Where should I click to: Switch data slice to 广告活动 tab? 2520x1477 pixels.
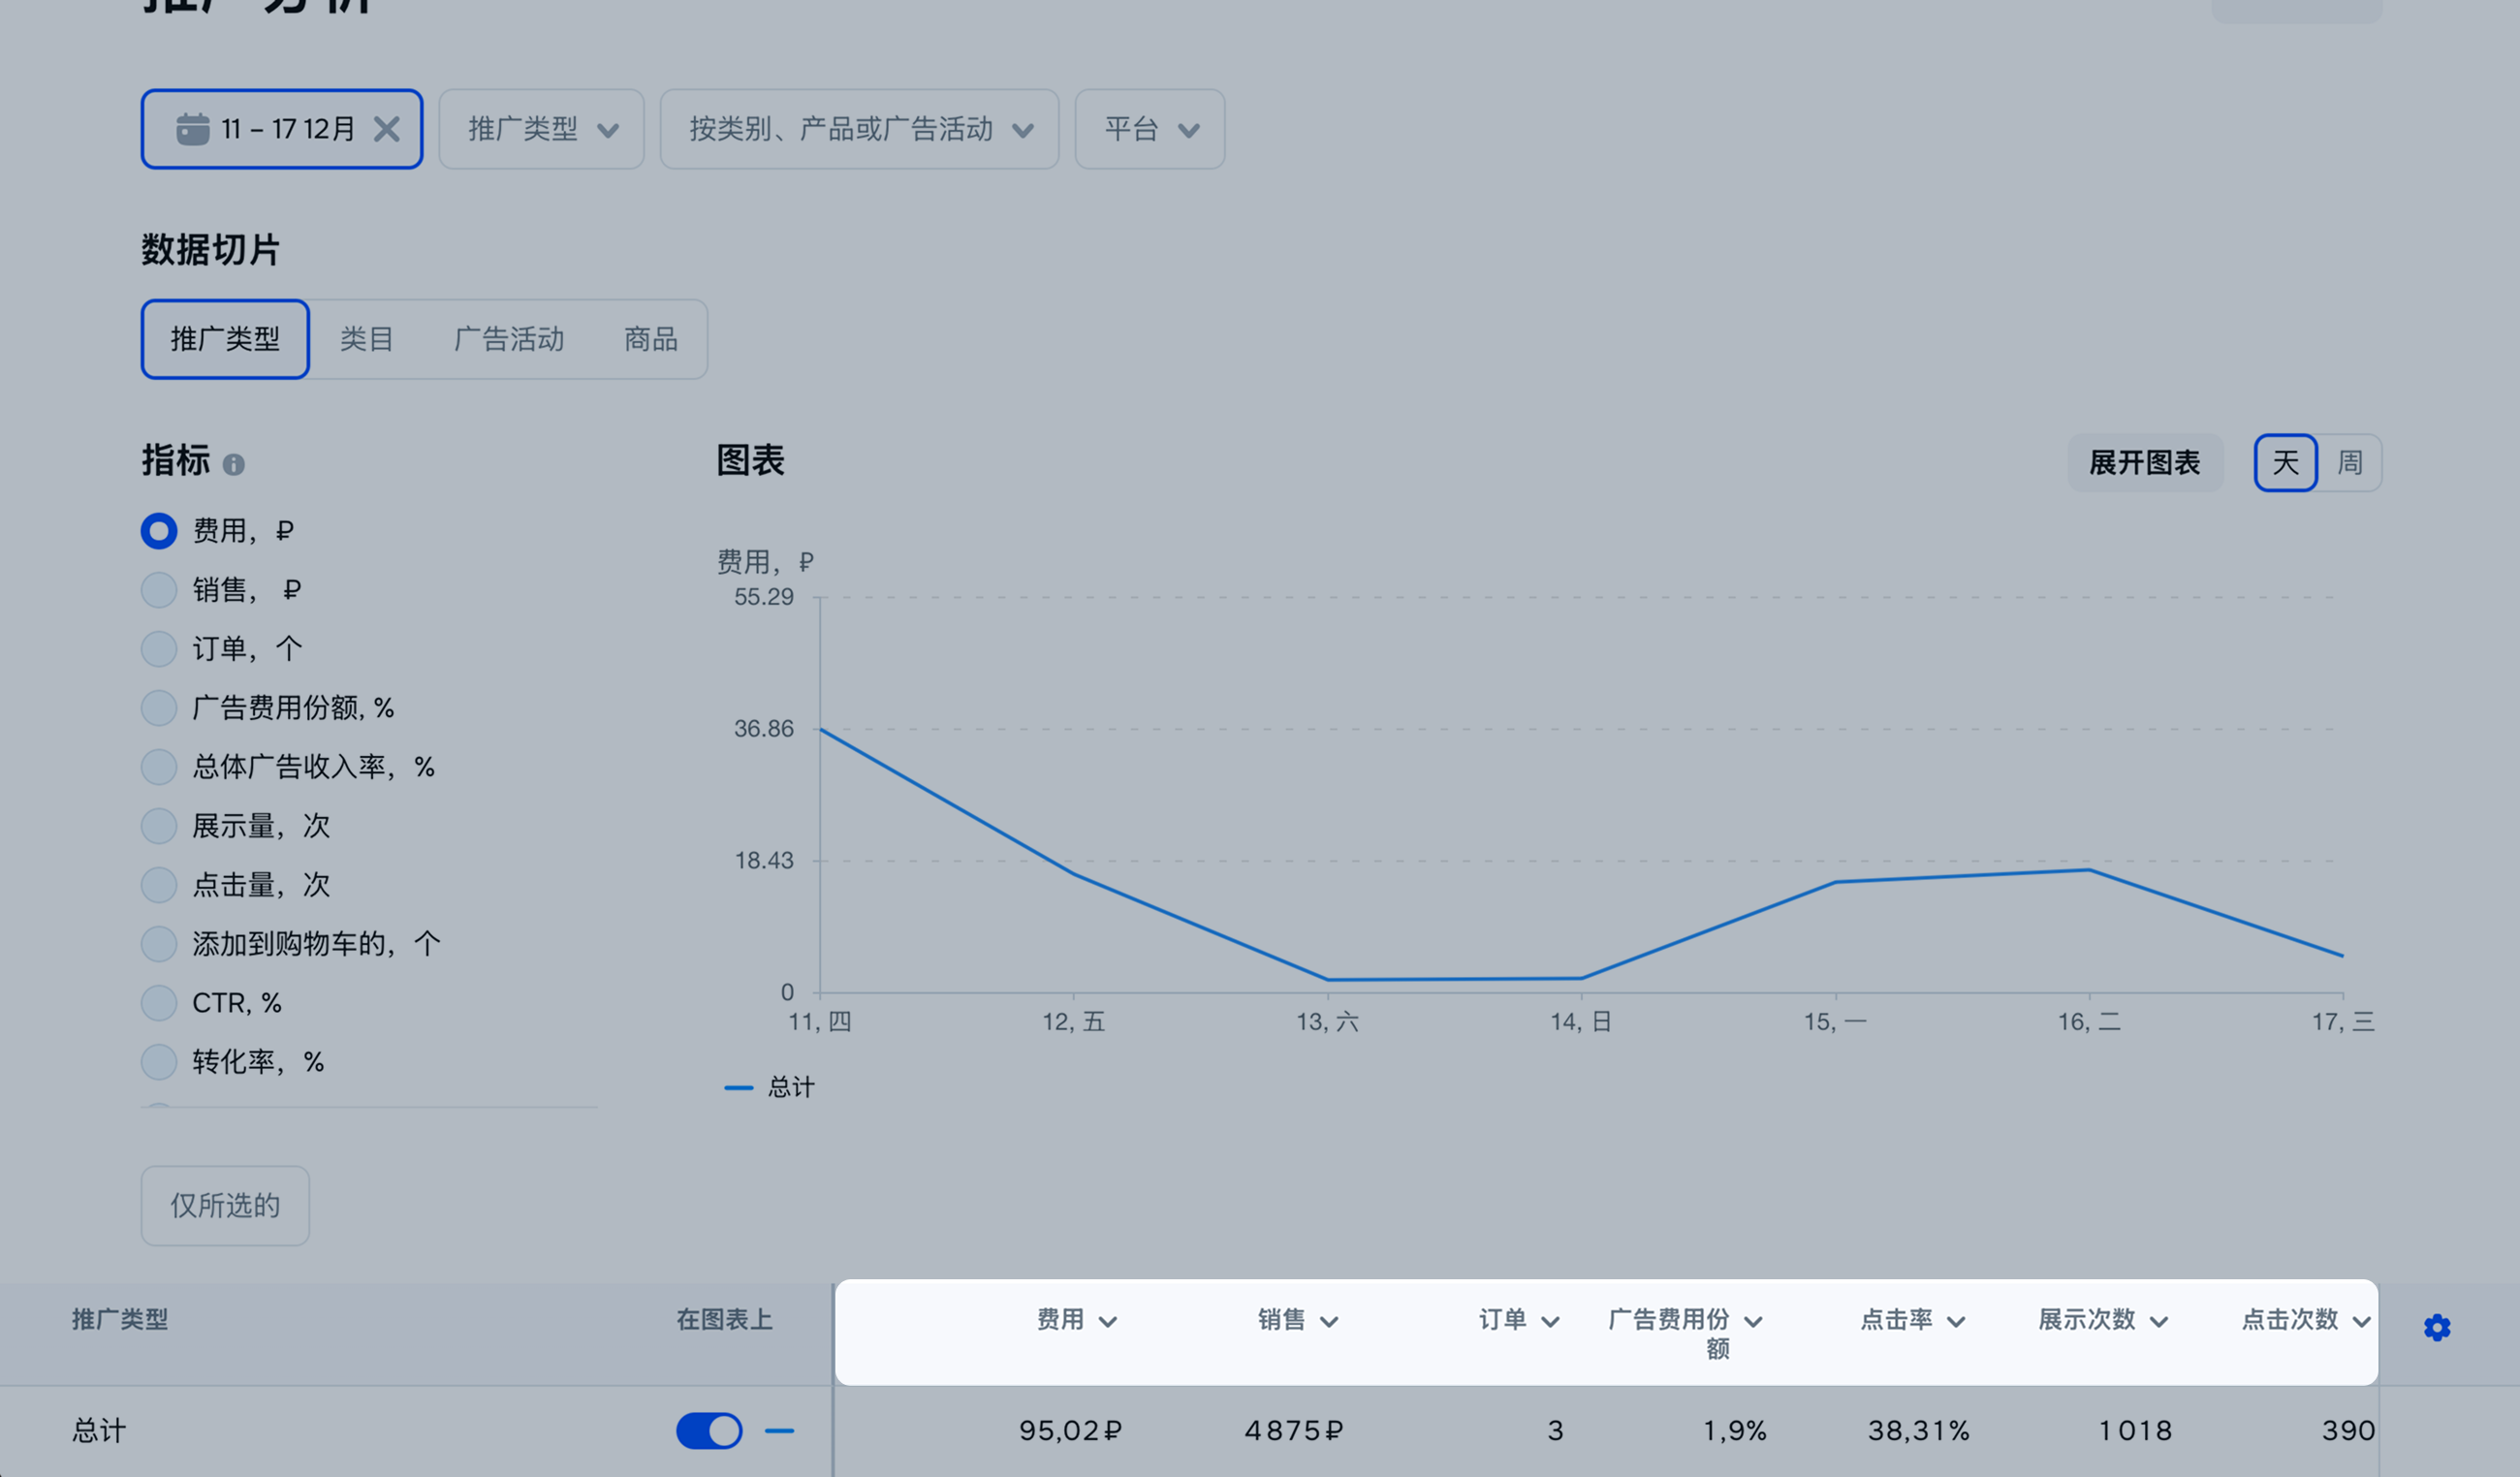(509, 340)
